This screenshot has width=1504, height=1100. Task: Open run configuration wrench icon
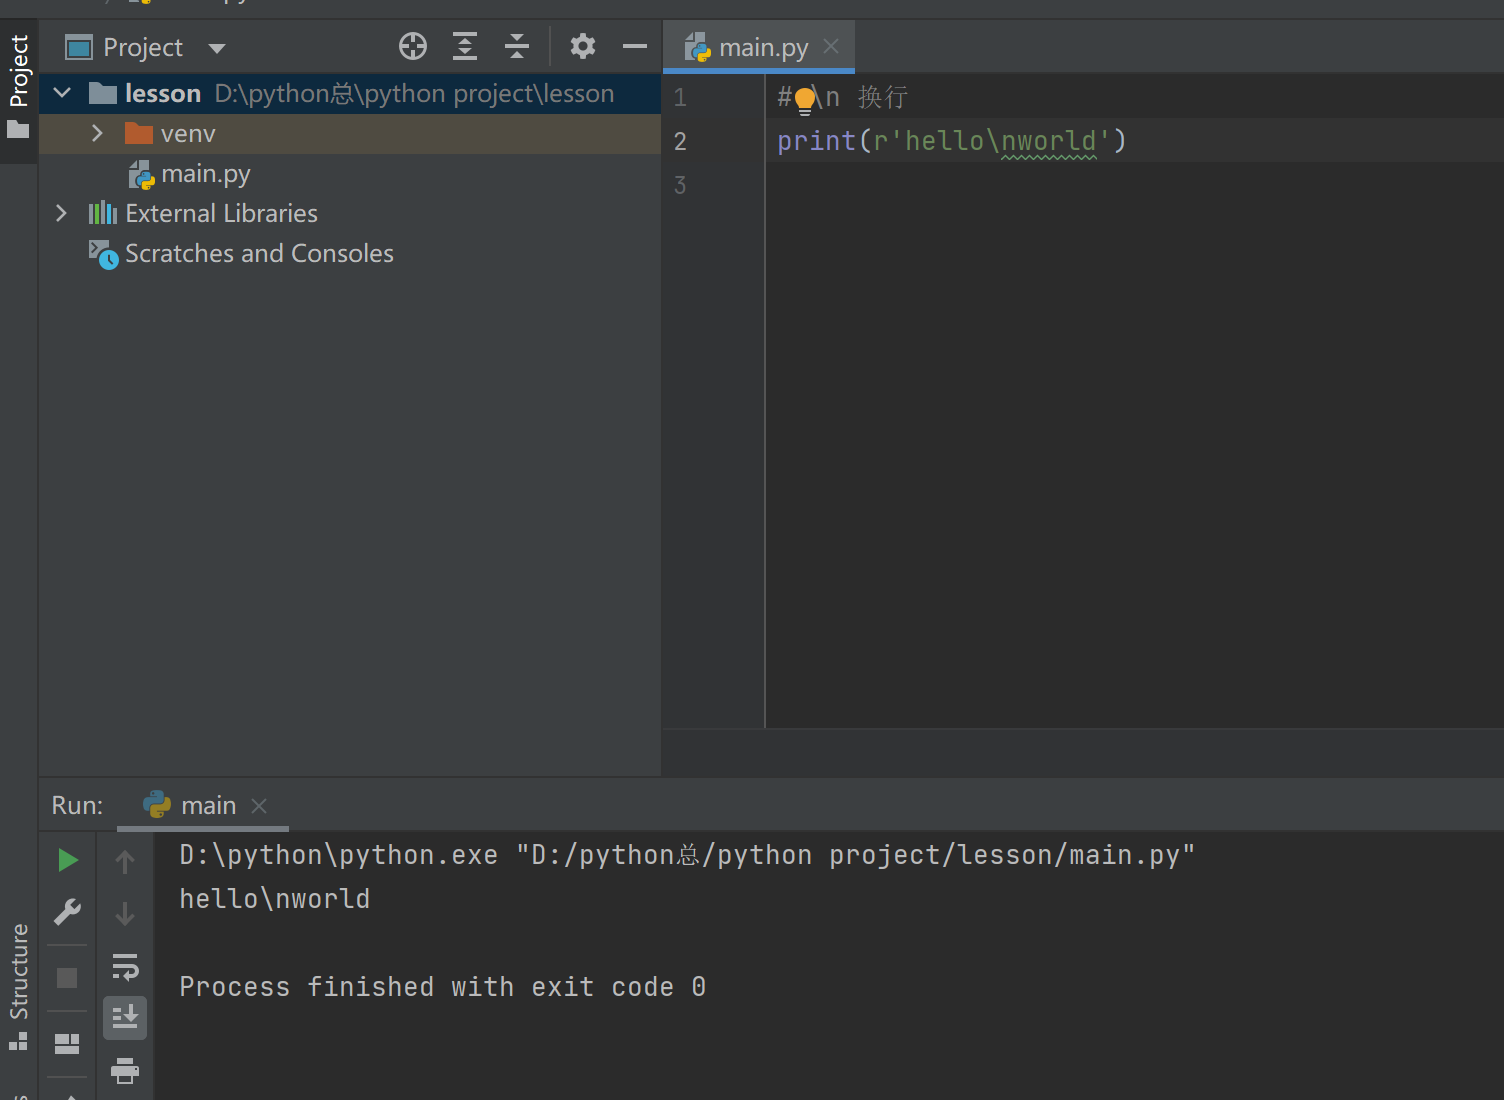(67, 912)
